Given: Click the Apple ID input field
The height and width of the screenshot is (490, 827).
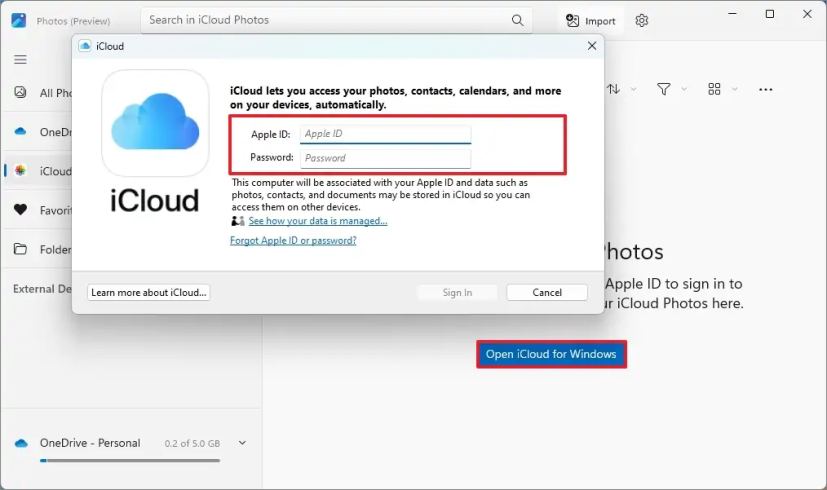Looking at the screenshot, I should (x=385, y=134).
